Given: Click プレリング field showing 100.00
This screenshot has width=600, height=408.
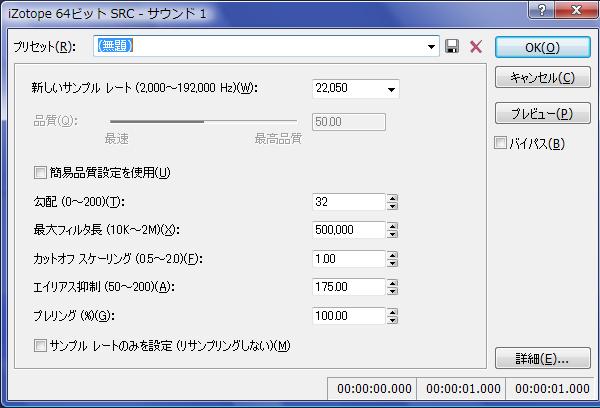Looking at the screenshot, I should coord(348,316).
